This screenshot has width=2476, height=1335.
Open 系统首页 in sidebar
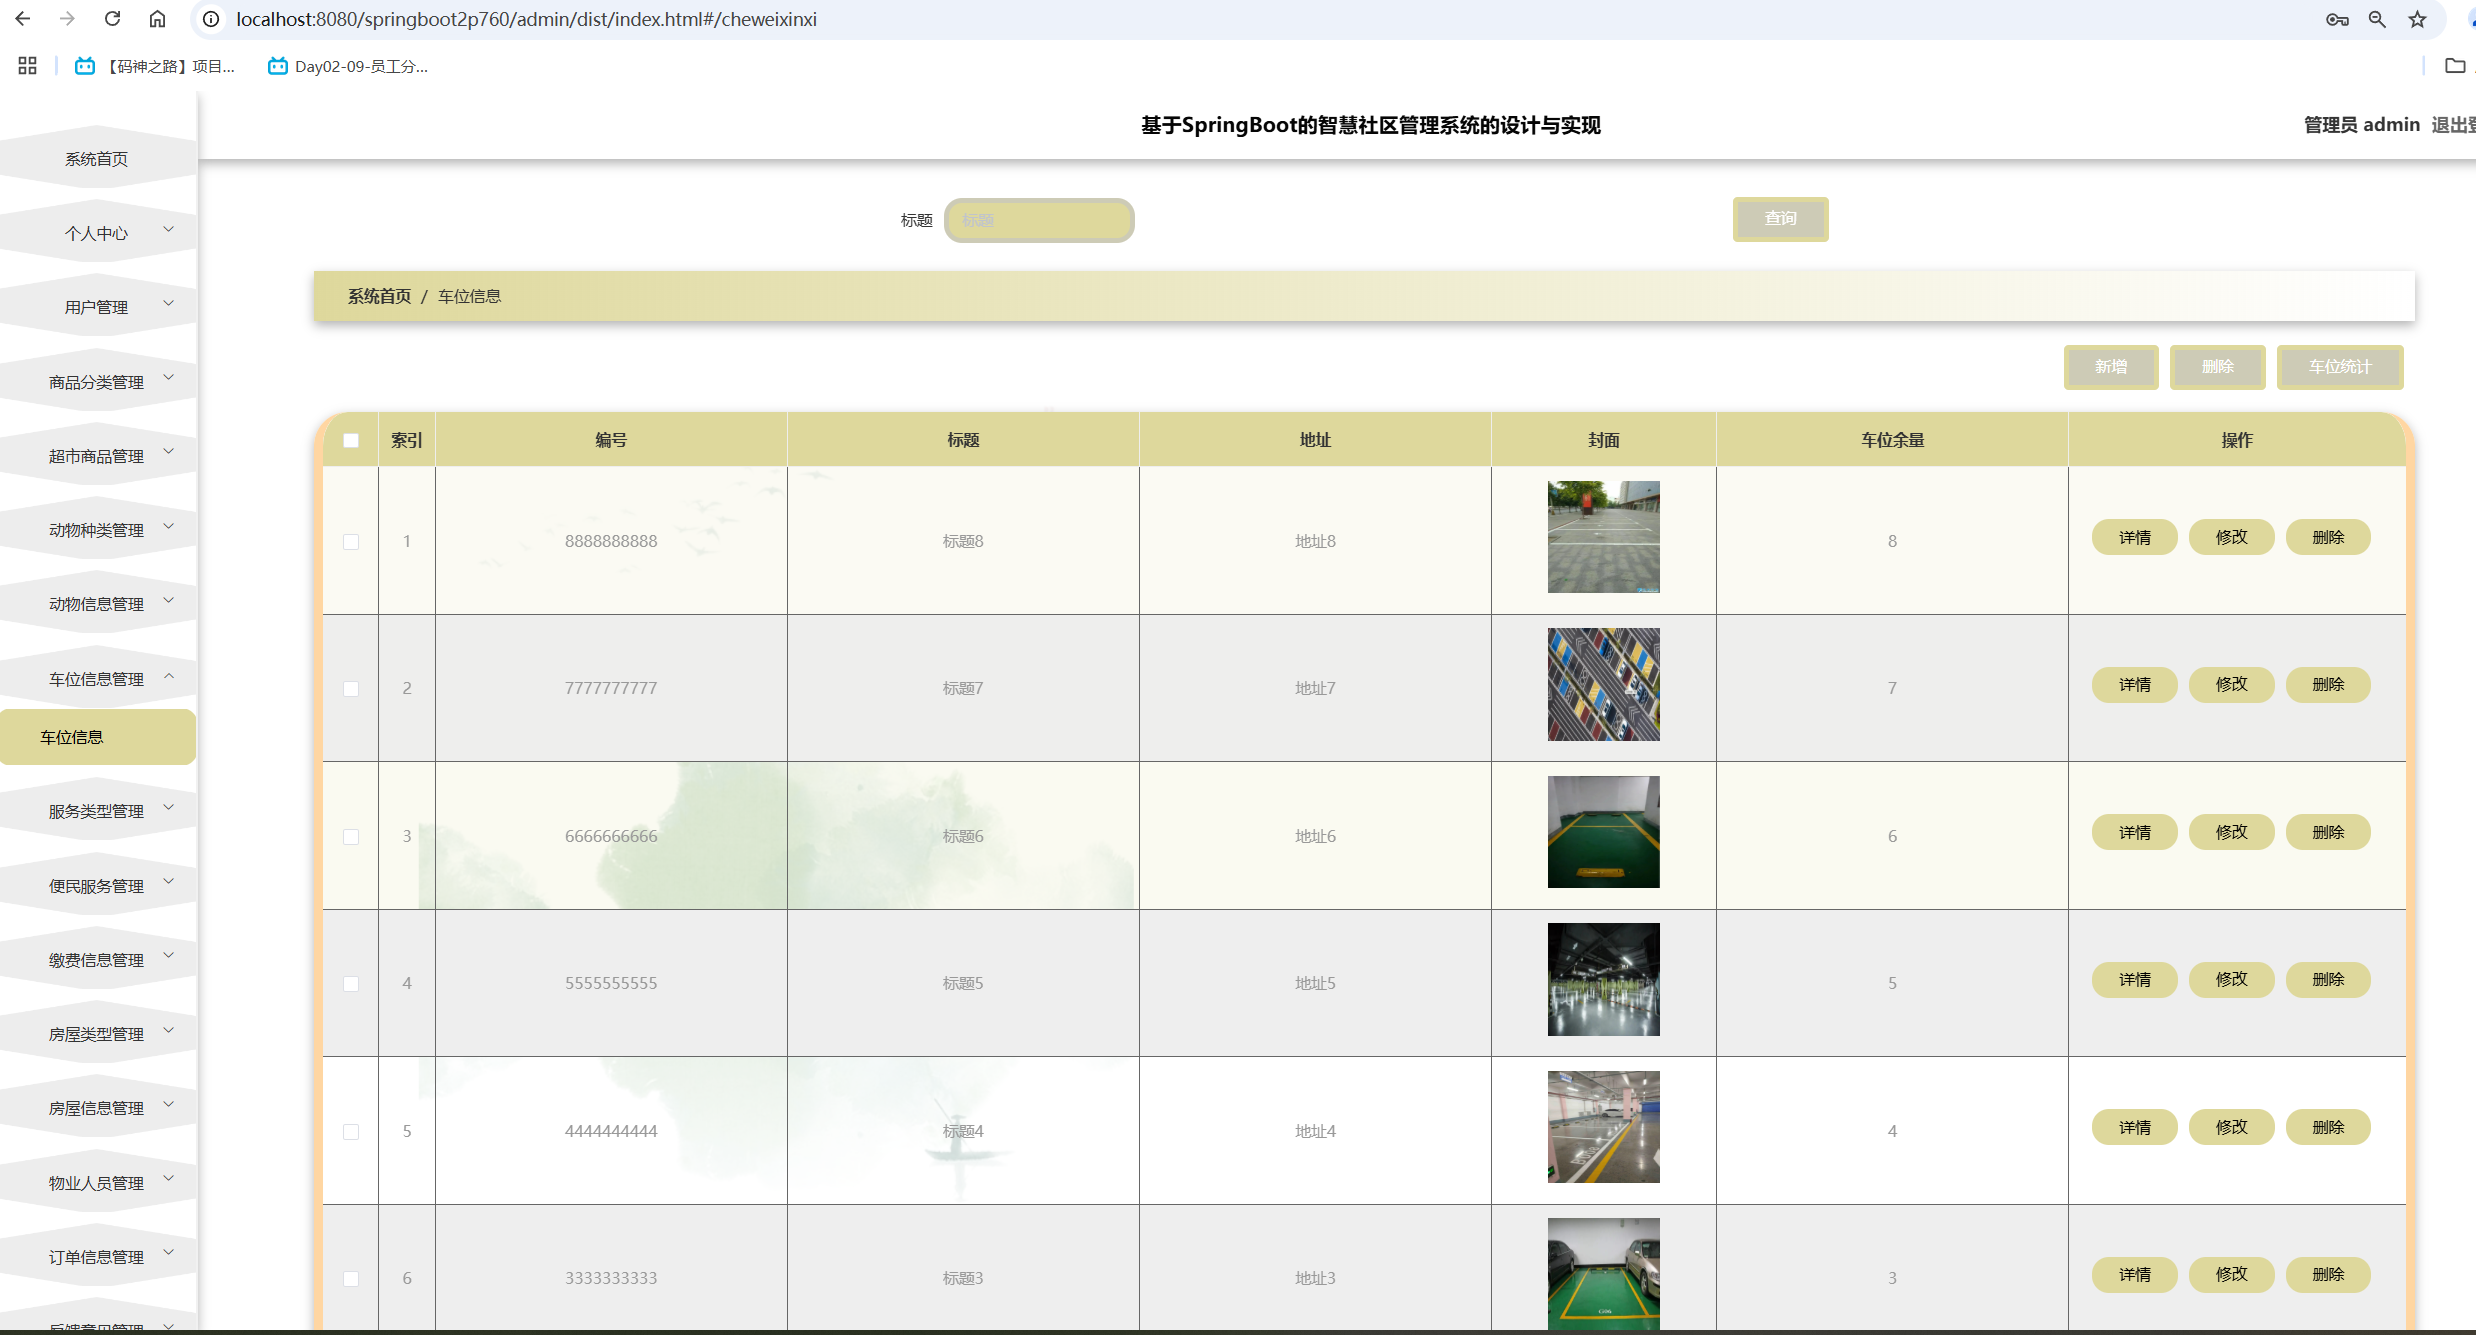[97, 159]
